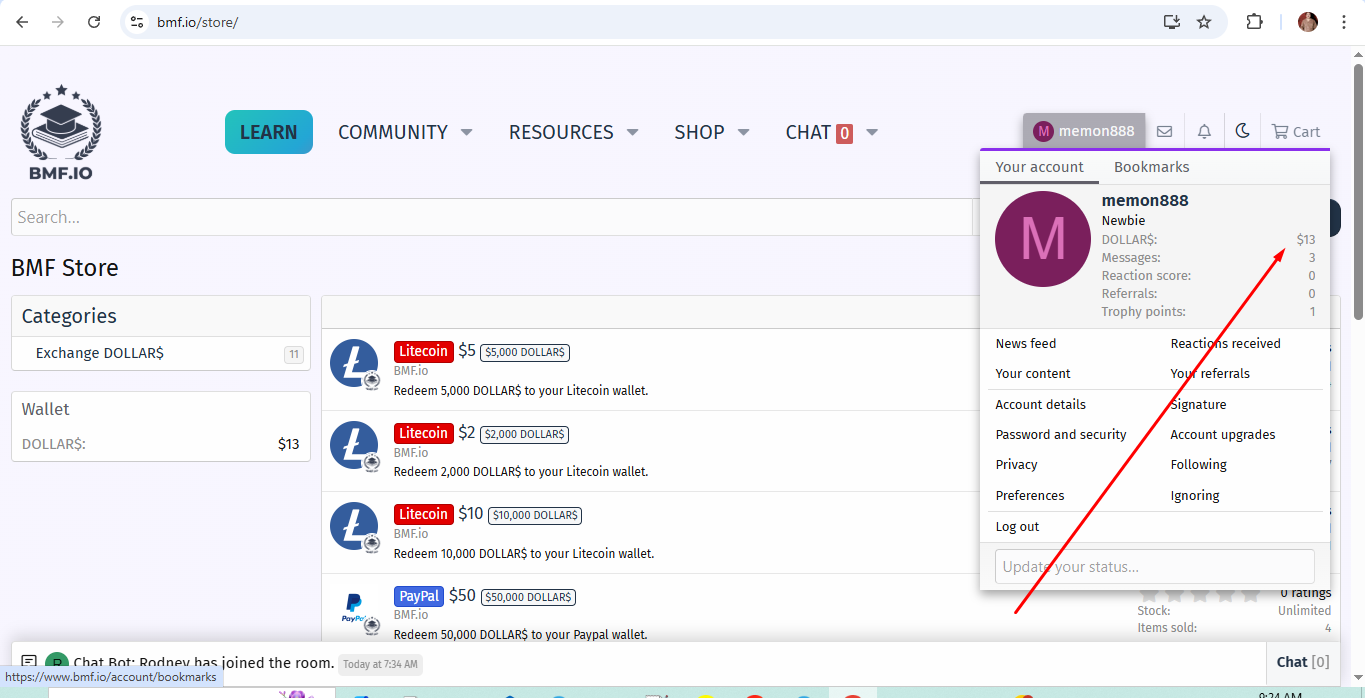Open Signature settings link
Screen dimensions: 1365x698
tap(1198, 404)
